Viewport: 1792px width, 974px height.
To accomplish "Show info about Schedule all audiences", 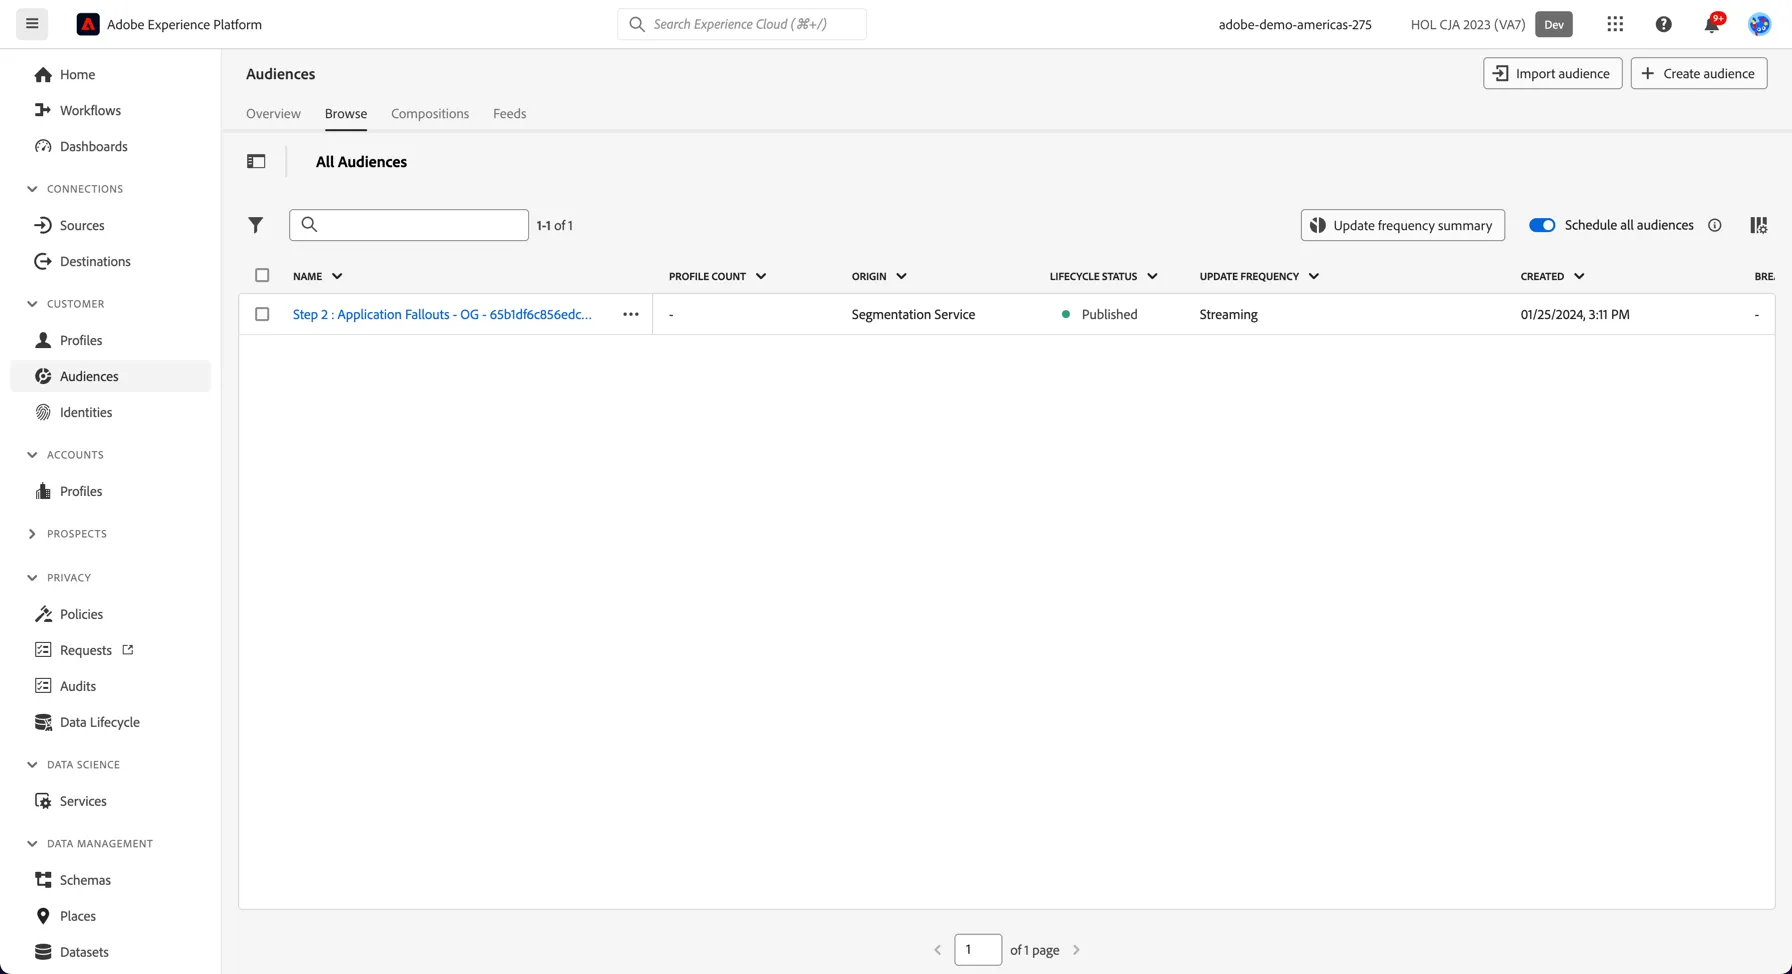I will click(x=1715, y=225).
